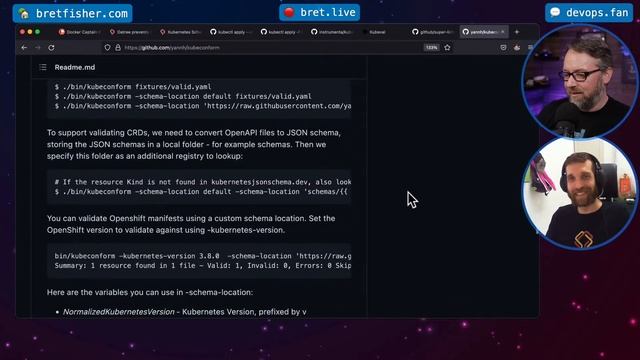Click the '-kubernetes-version 3.8.0' command line

pos(203,256)
